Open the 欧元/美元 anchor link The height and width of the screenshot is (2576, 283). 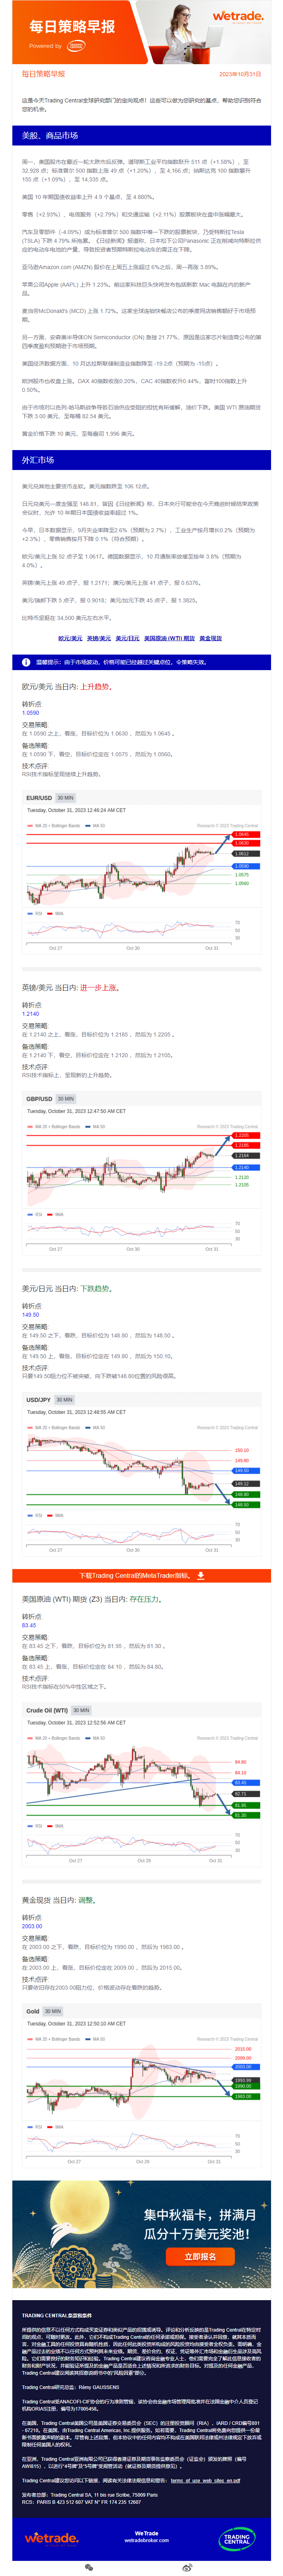(70, 638)
